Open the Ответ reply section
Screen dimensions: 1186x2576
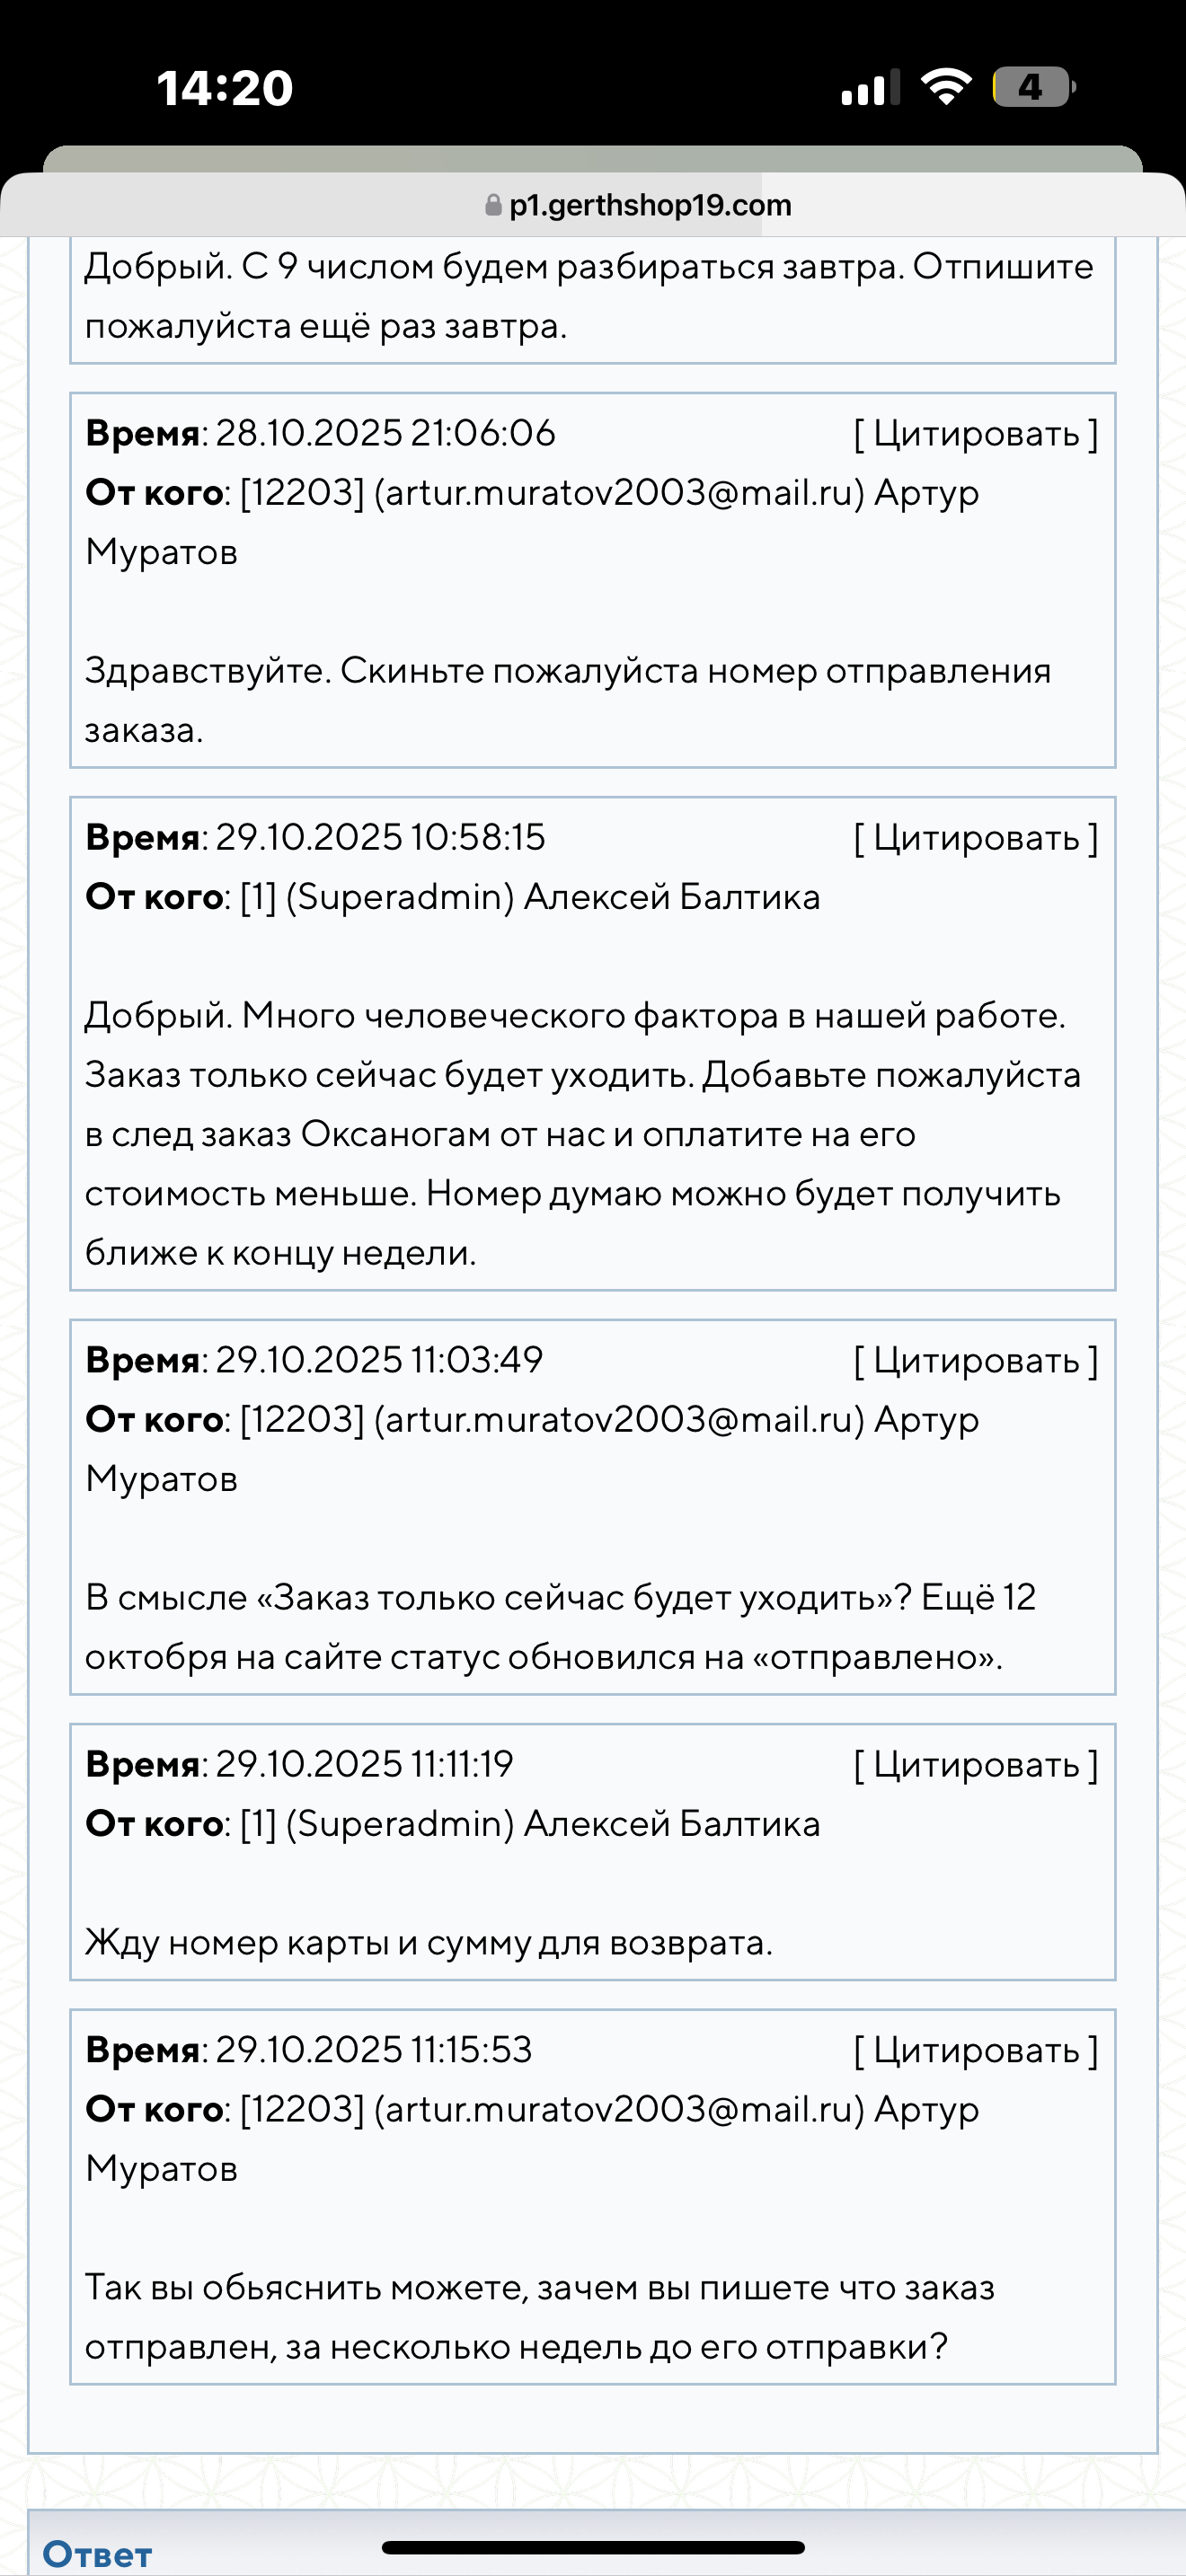pyautogui.click(x=97, y=2554)
